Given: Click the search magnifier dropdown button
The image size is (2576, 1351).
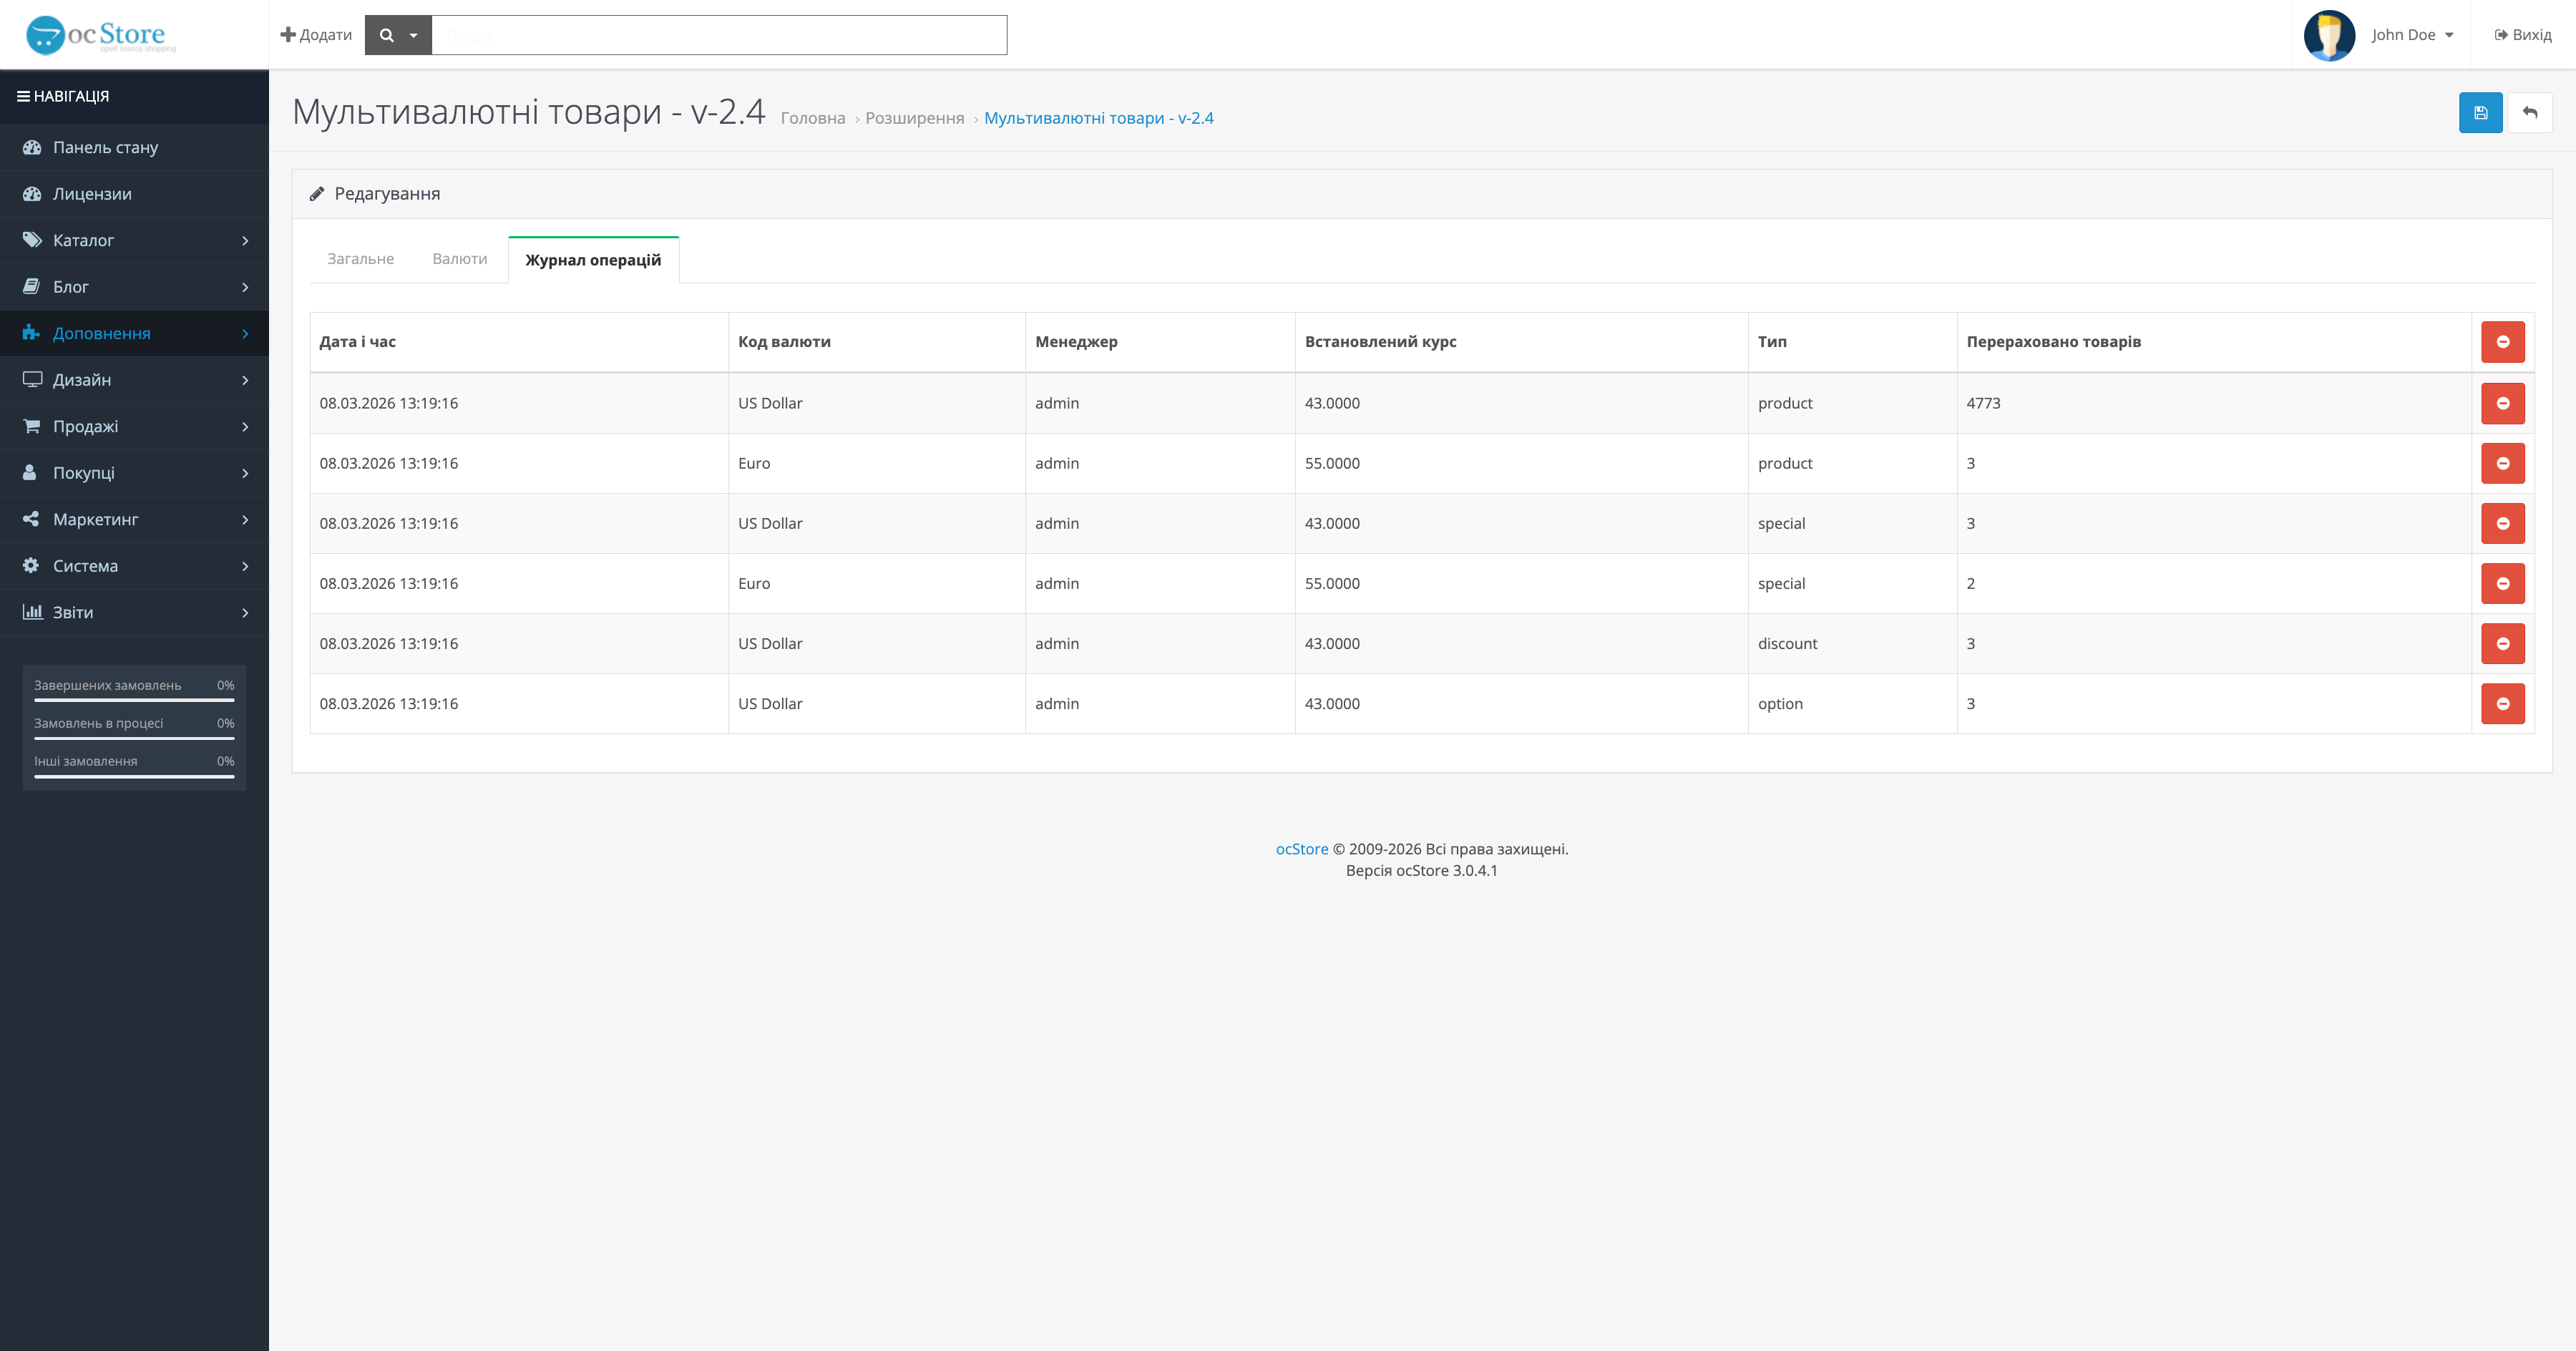Looking at the screenshot, I should click(397, 35).
